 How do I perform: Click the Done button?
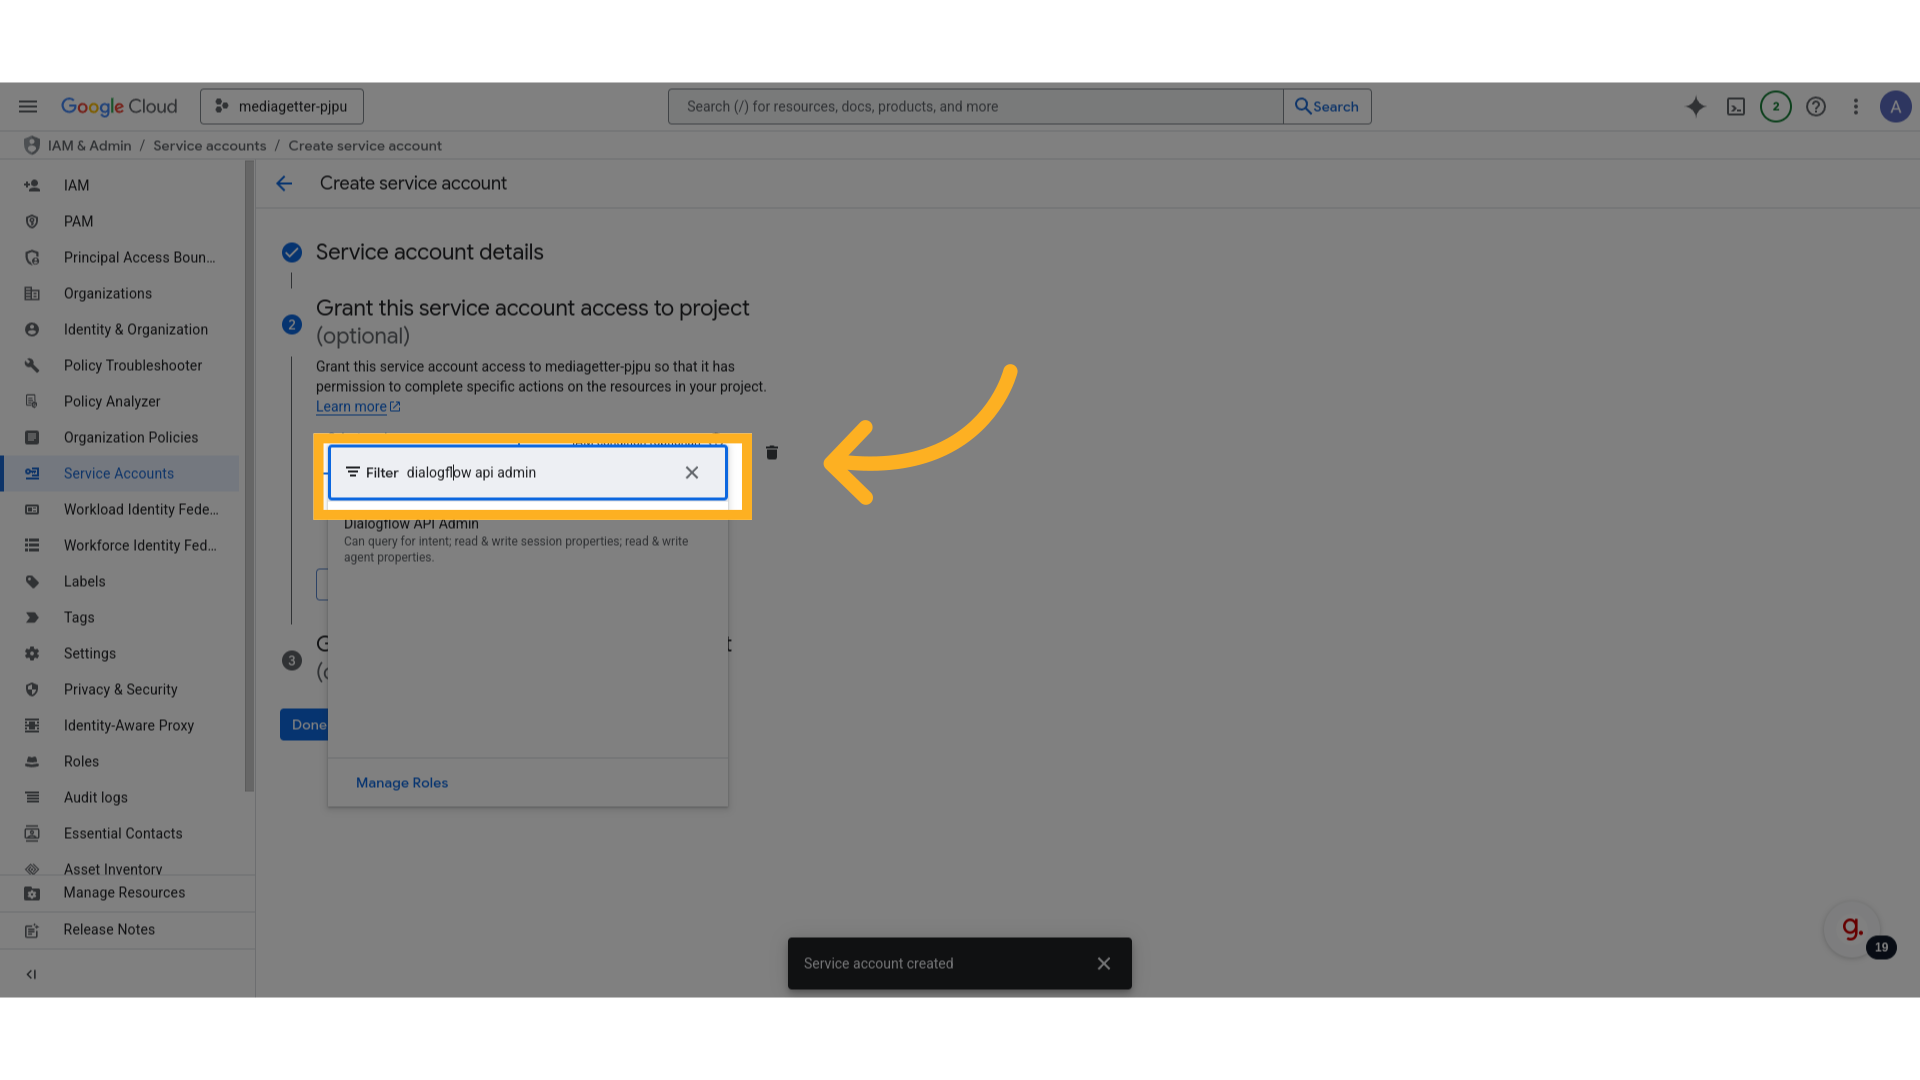tap(305, 725)
